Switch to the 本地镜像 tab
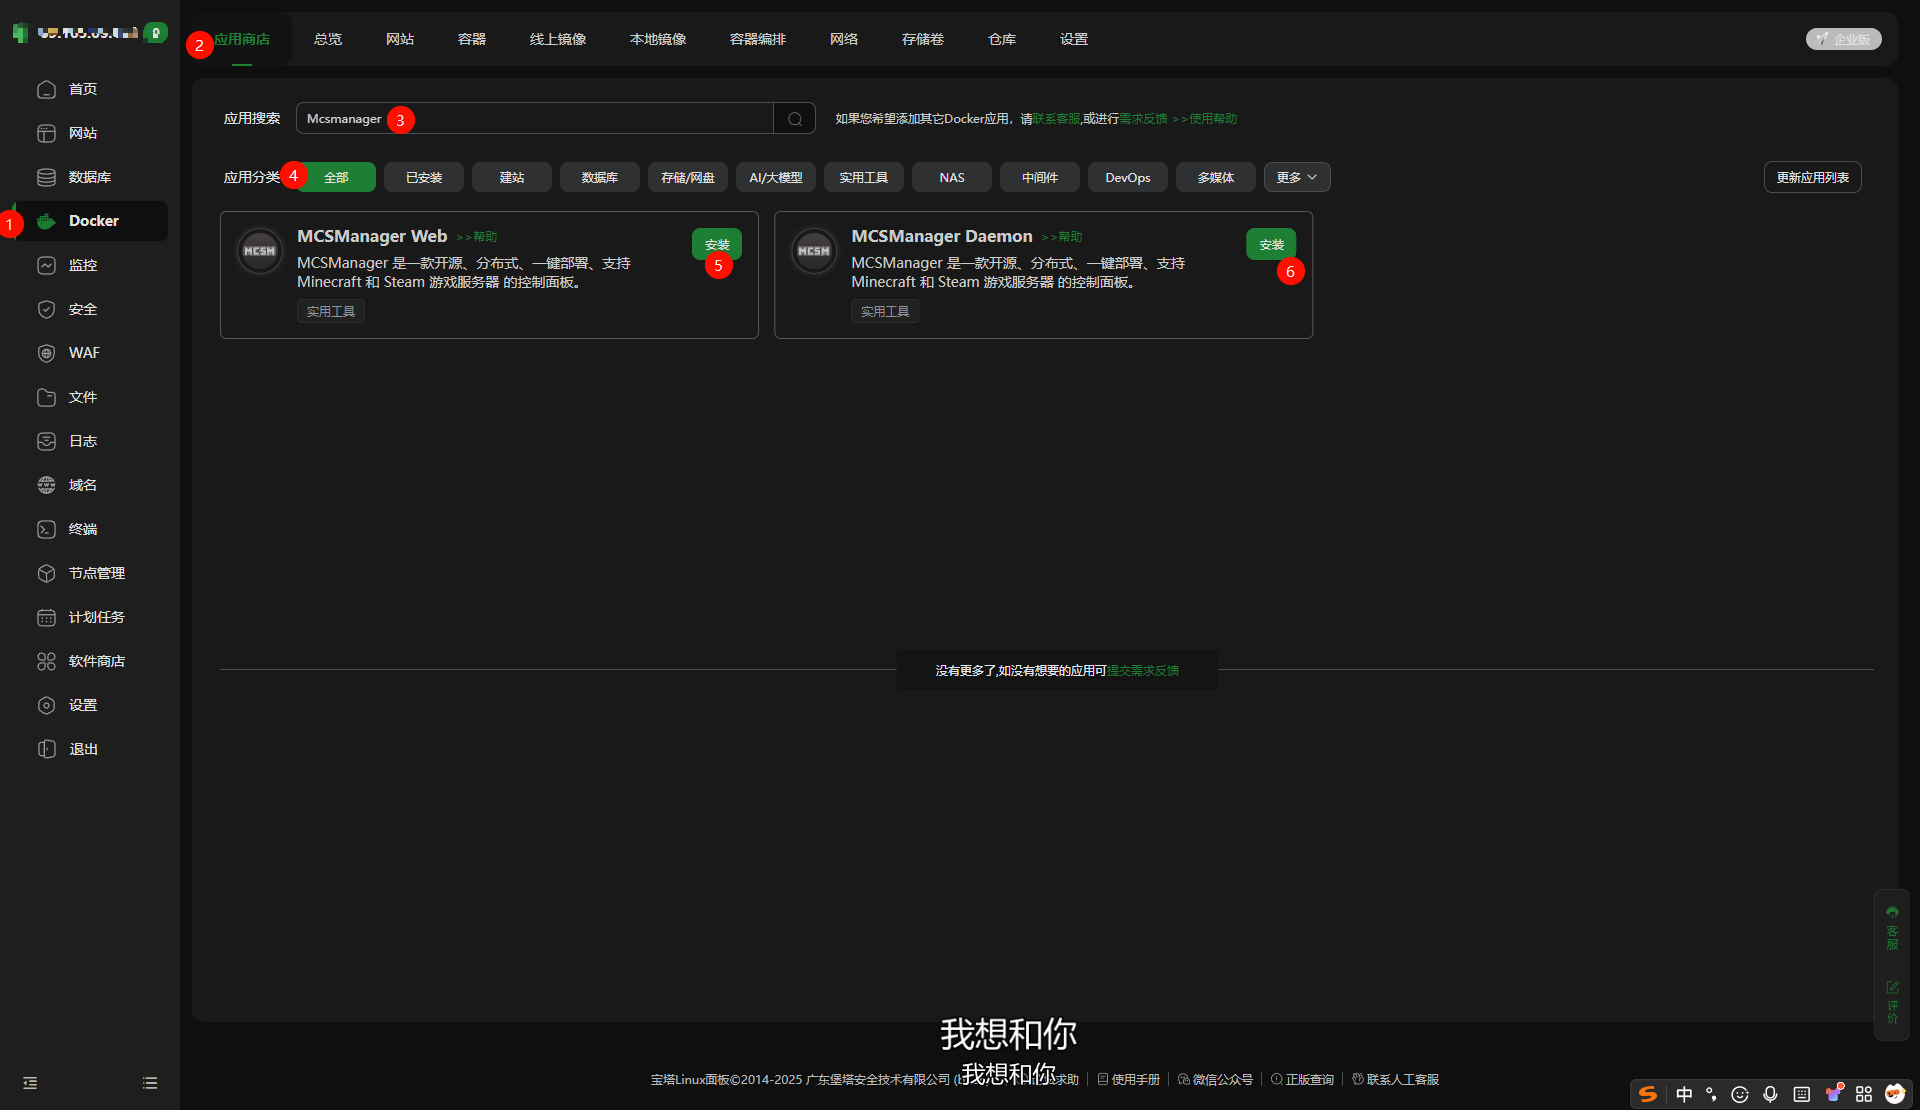 pos(657,39)
